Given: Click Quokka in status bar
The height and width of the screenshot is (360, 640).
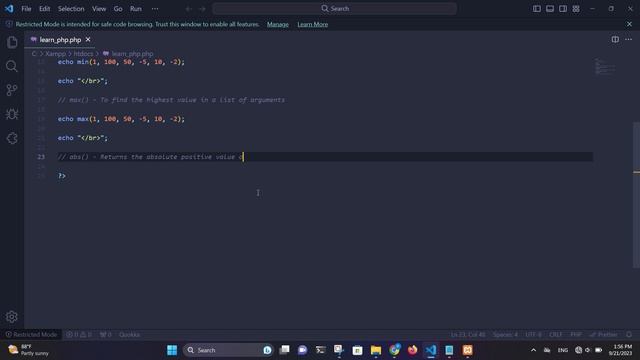Looking at the screenshot, I should pos(129,335).
